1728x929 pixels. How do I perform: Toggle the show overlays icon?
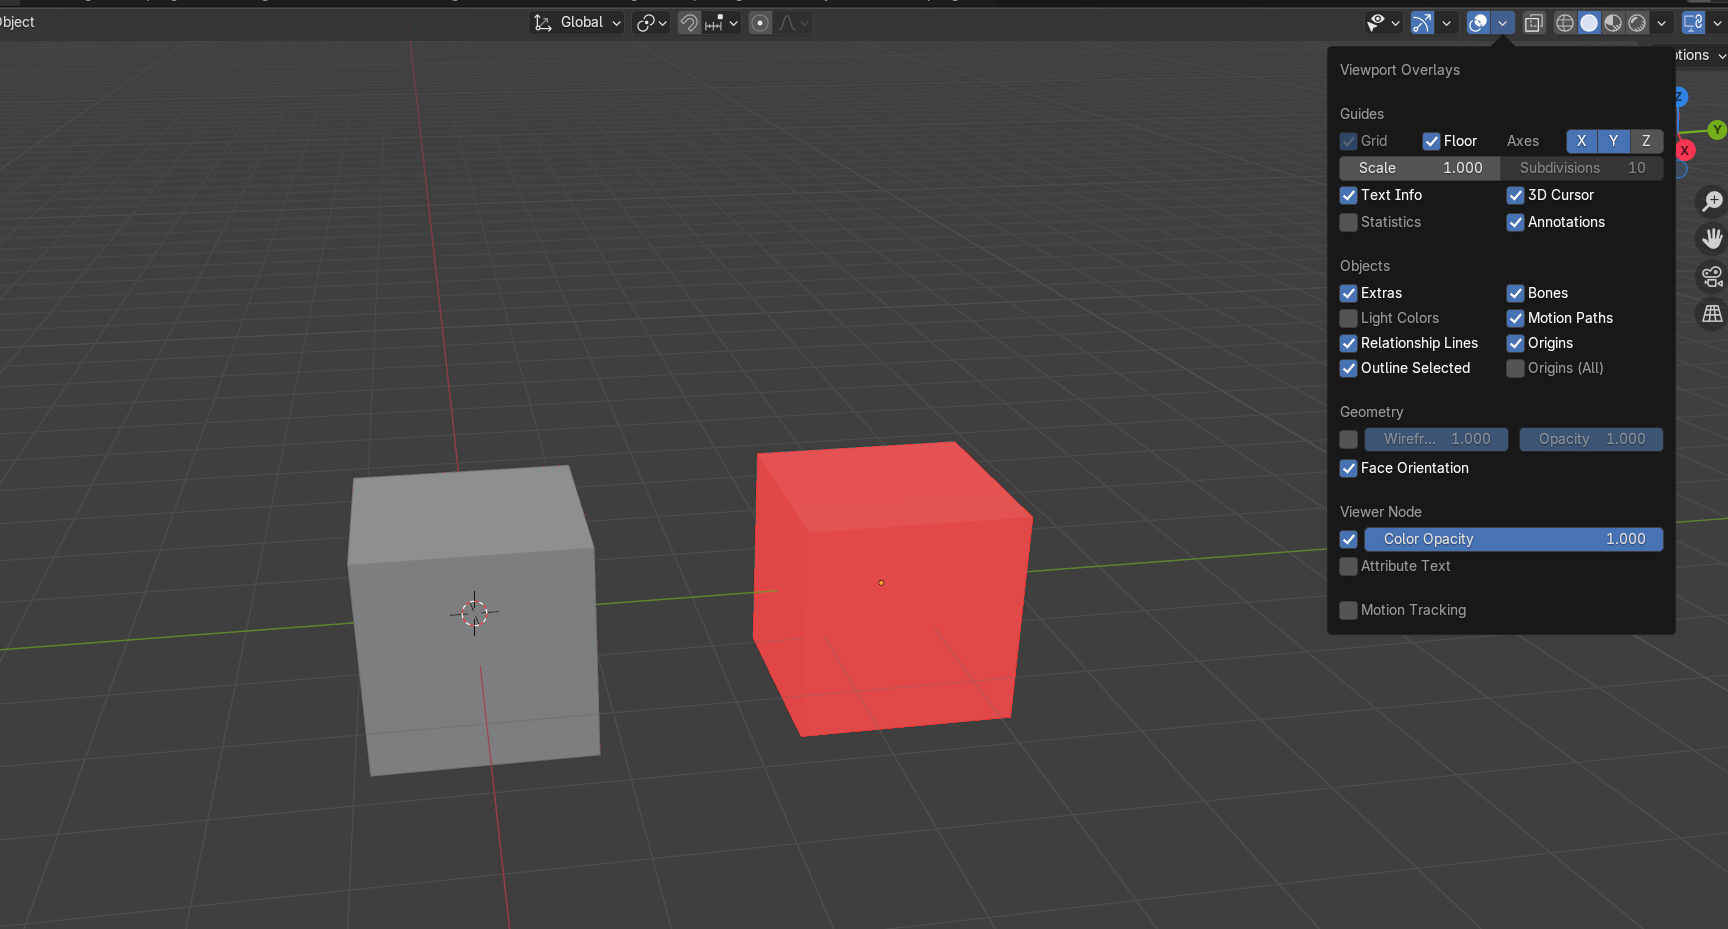(x=1478, y=23)
